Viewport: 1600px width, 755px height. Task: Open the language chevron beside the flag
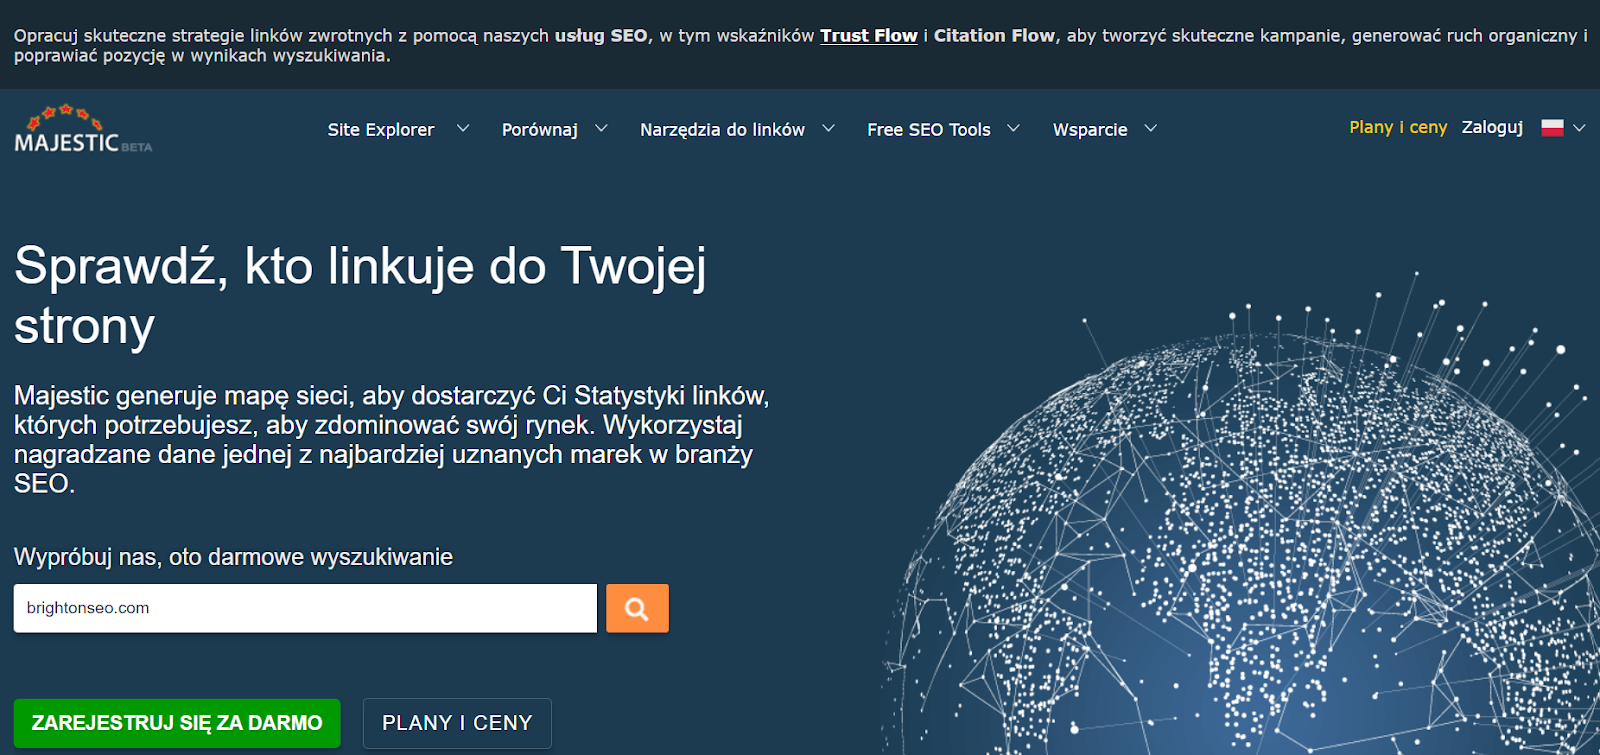(x=1579, y=128)
